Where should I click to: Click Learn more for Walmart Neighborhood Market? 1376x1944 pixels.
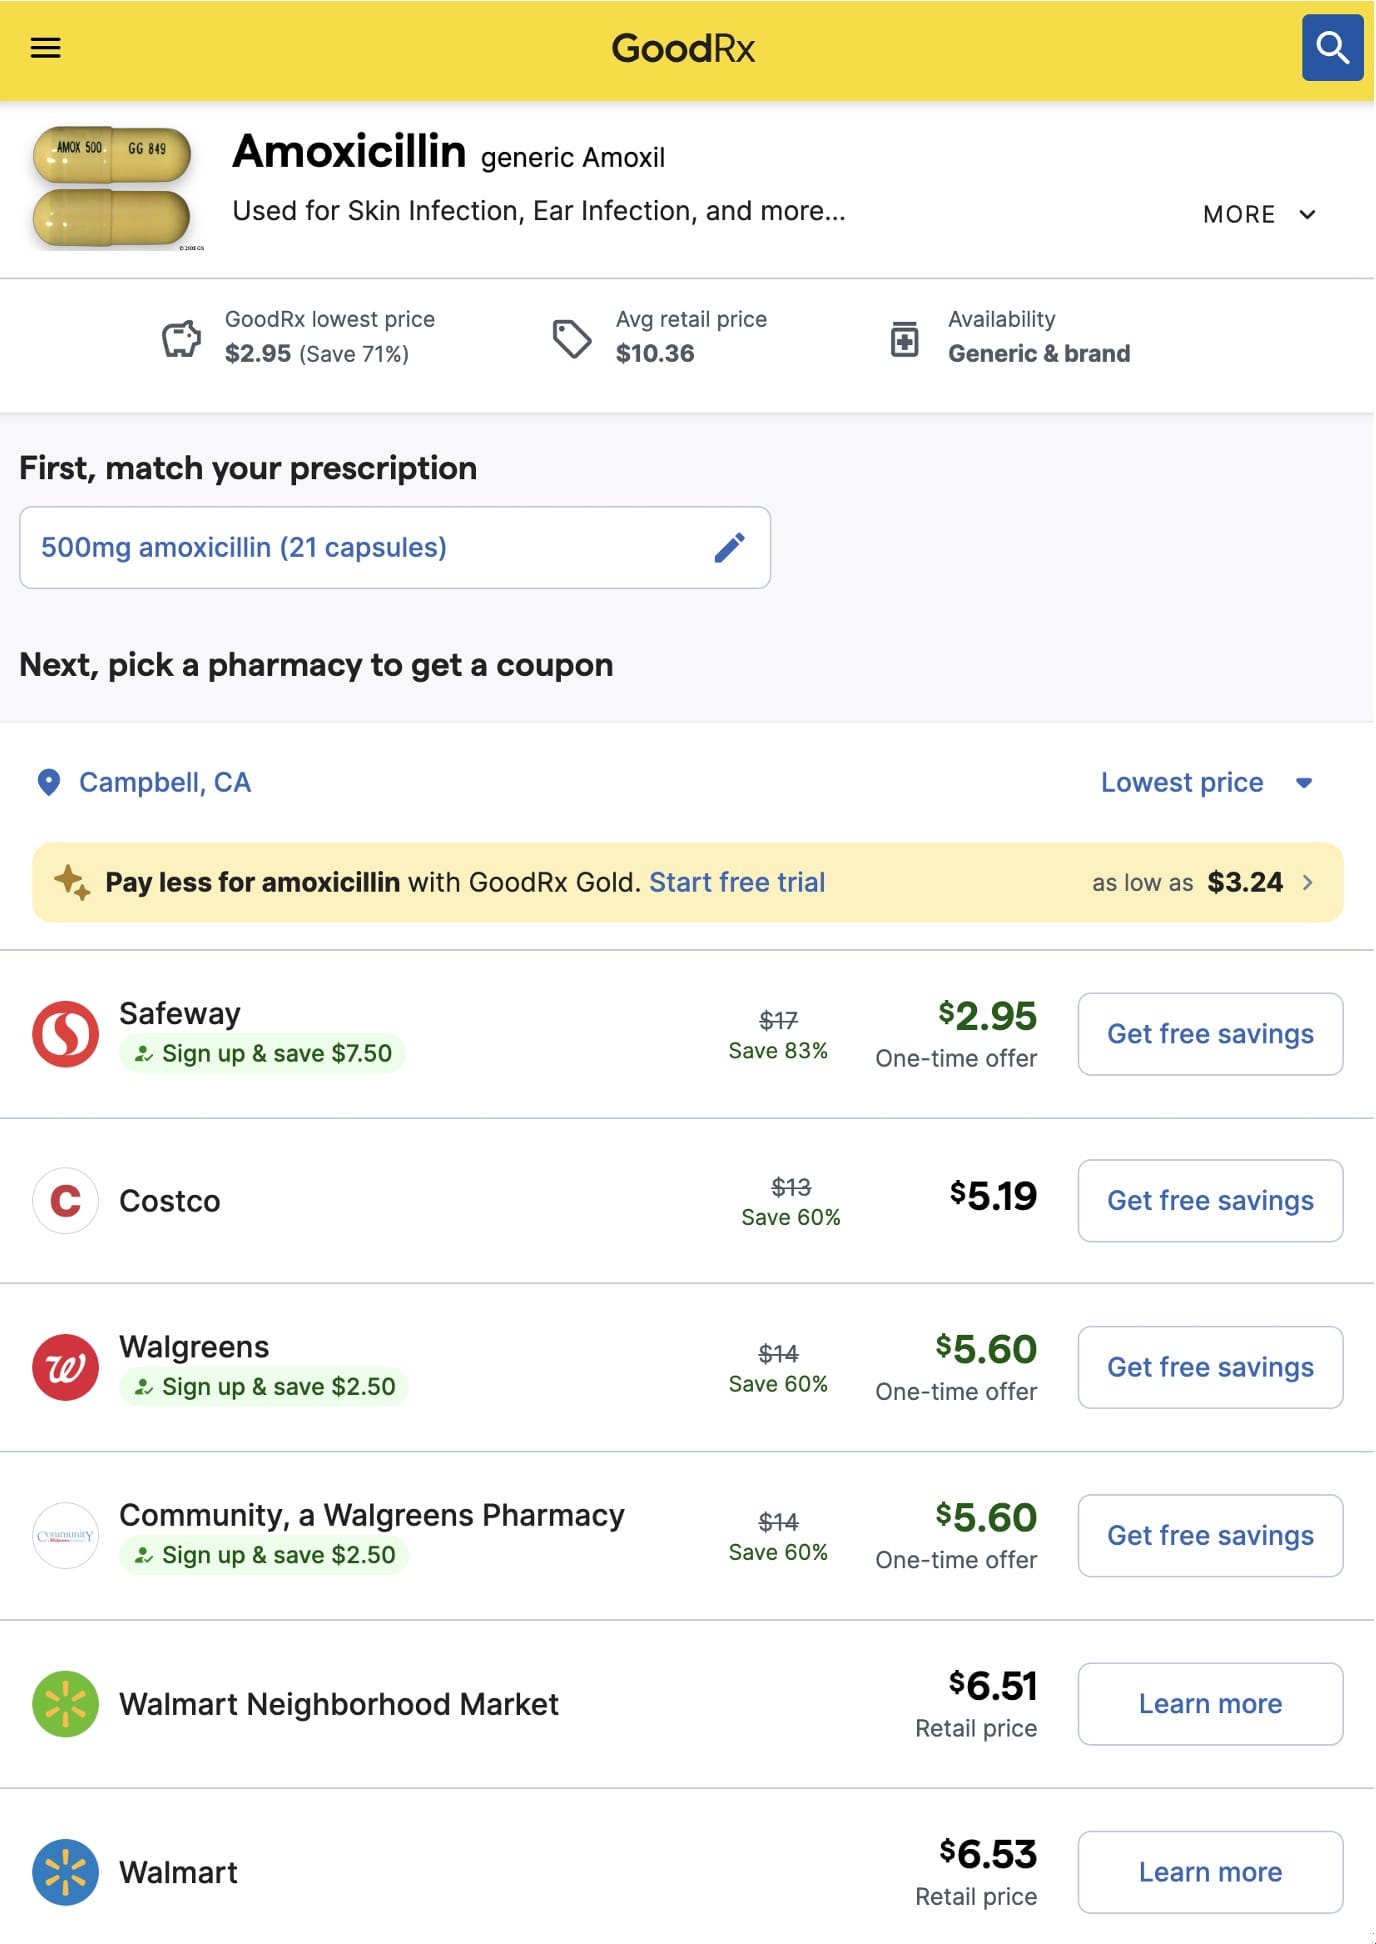(x=1209, y=1704)
